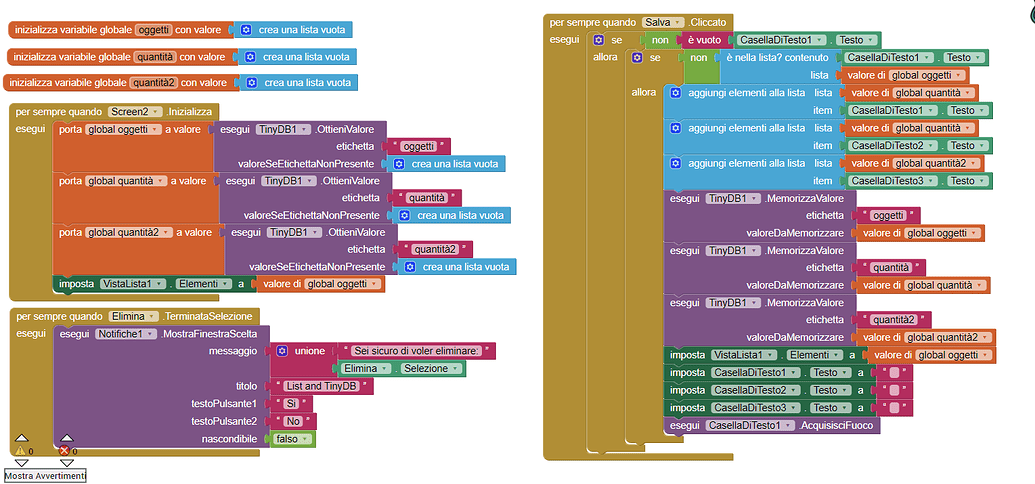Click the 'List and TinyDB' title text

316,386
